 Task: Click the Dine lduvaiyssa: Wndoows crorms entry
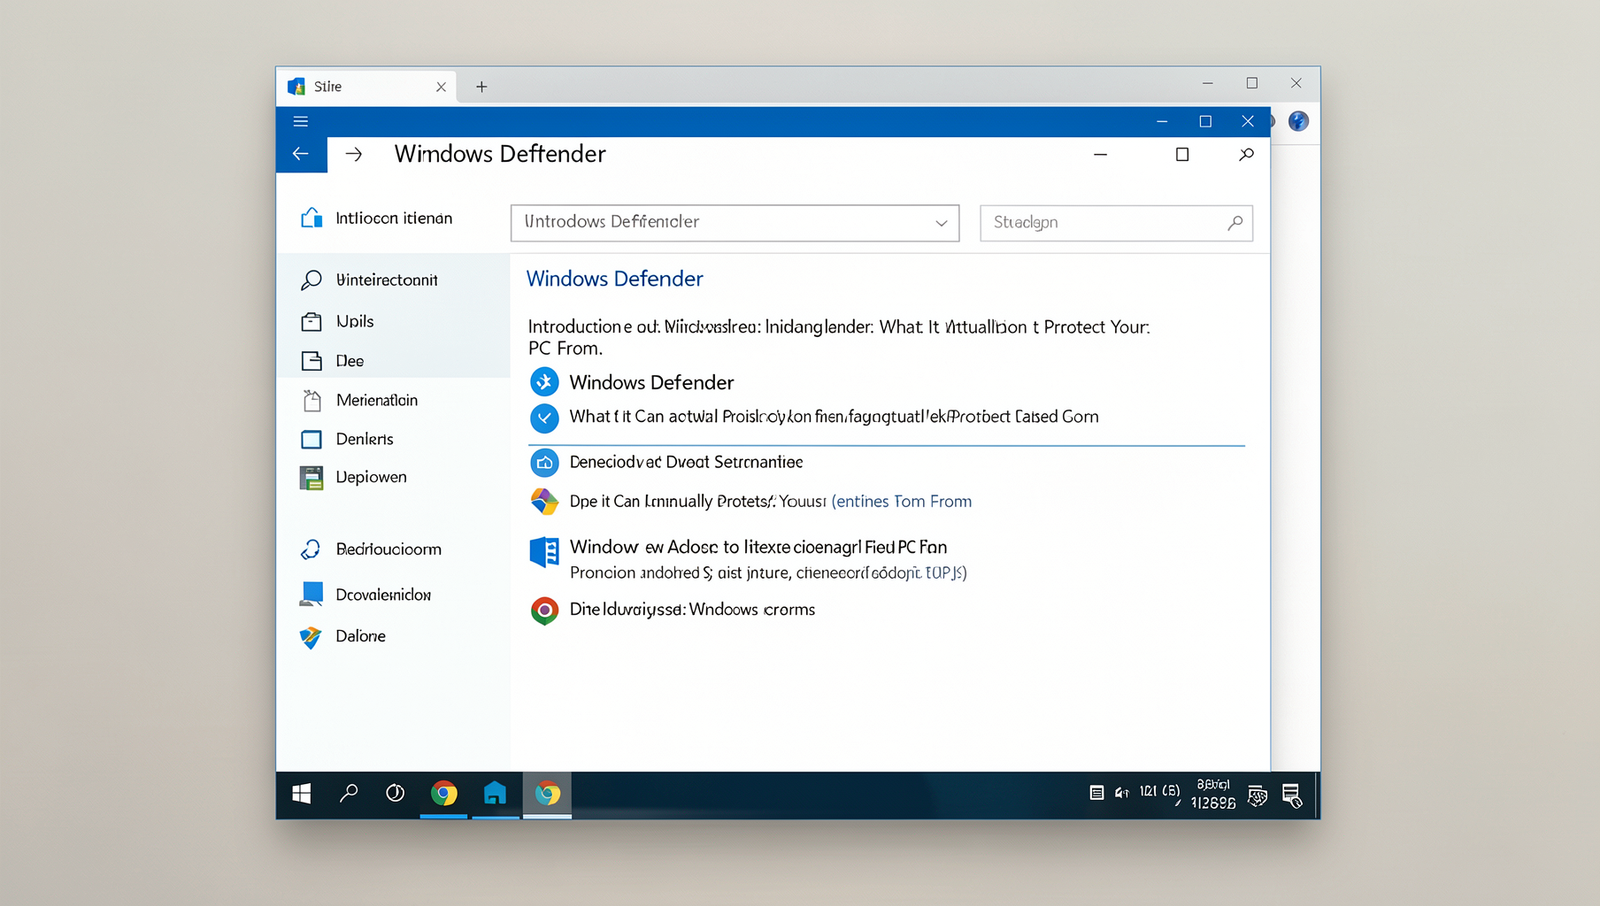point(692,610)
